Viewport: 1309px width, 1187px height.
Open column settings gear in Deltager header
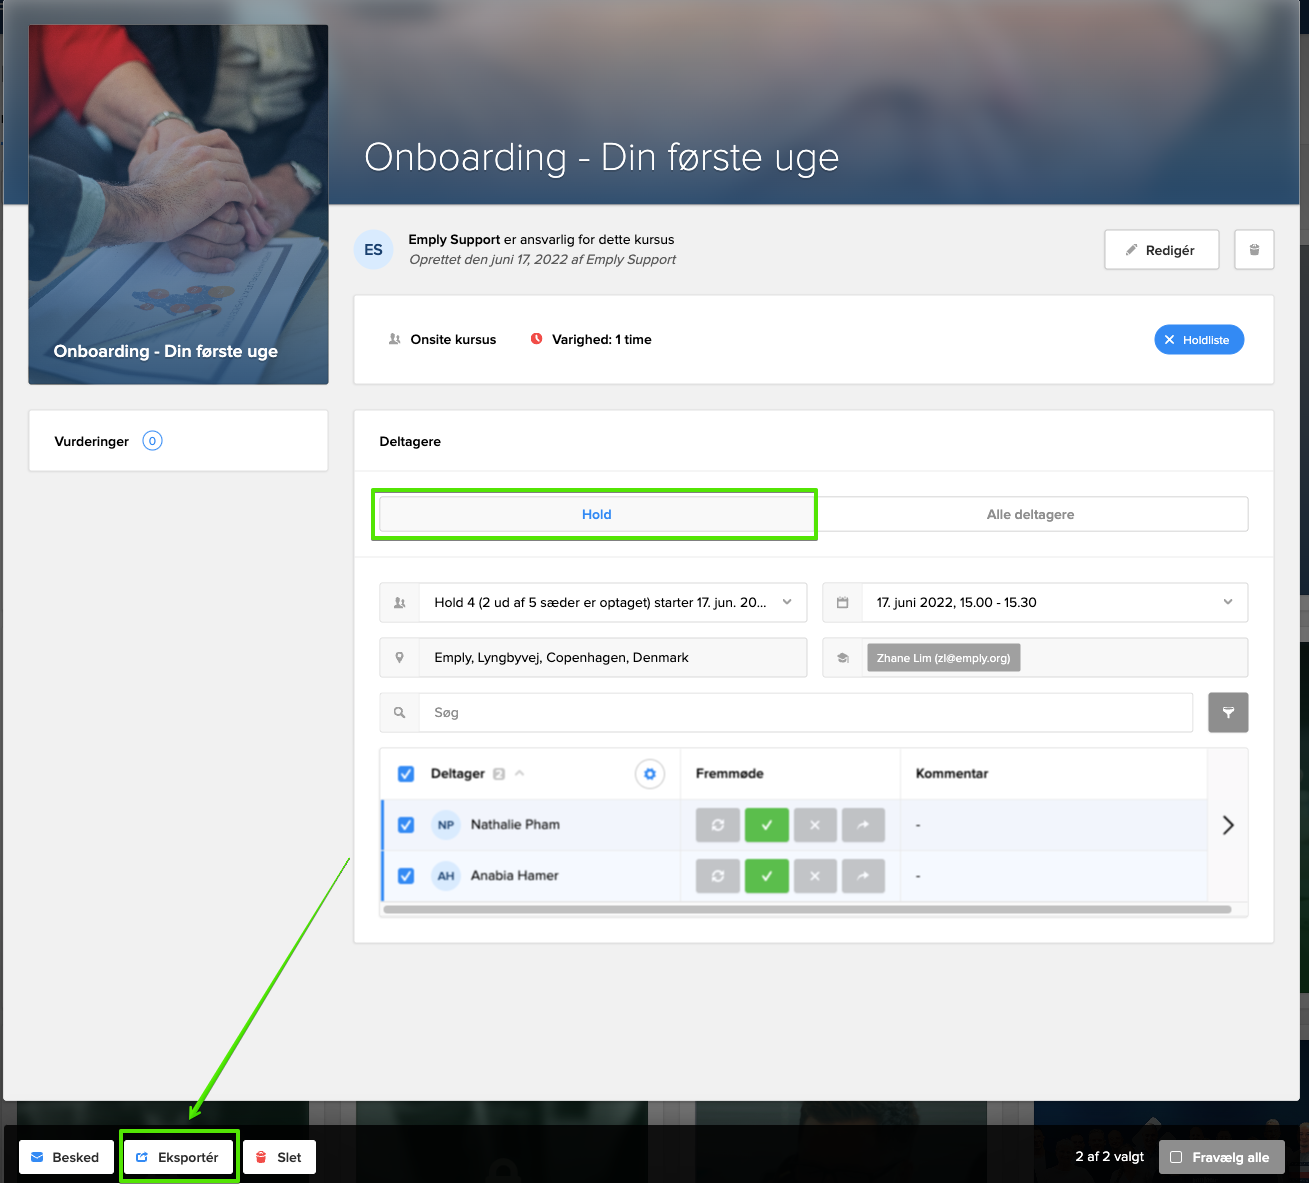tap(650, 774)
